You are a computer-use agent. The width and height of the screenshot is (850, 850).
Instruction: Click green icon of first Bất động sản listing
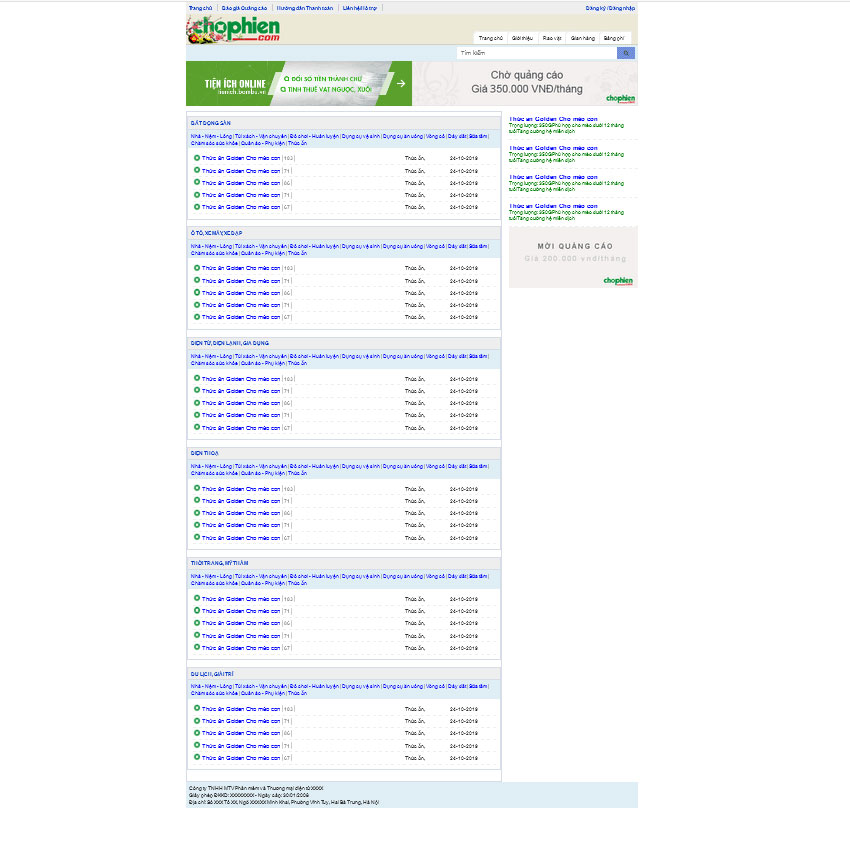click(x=197, y=158)
